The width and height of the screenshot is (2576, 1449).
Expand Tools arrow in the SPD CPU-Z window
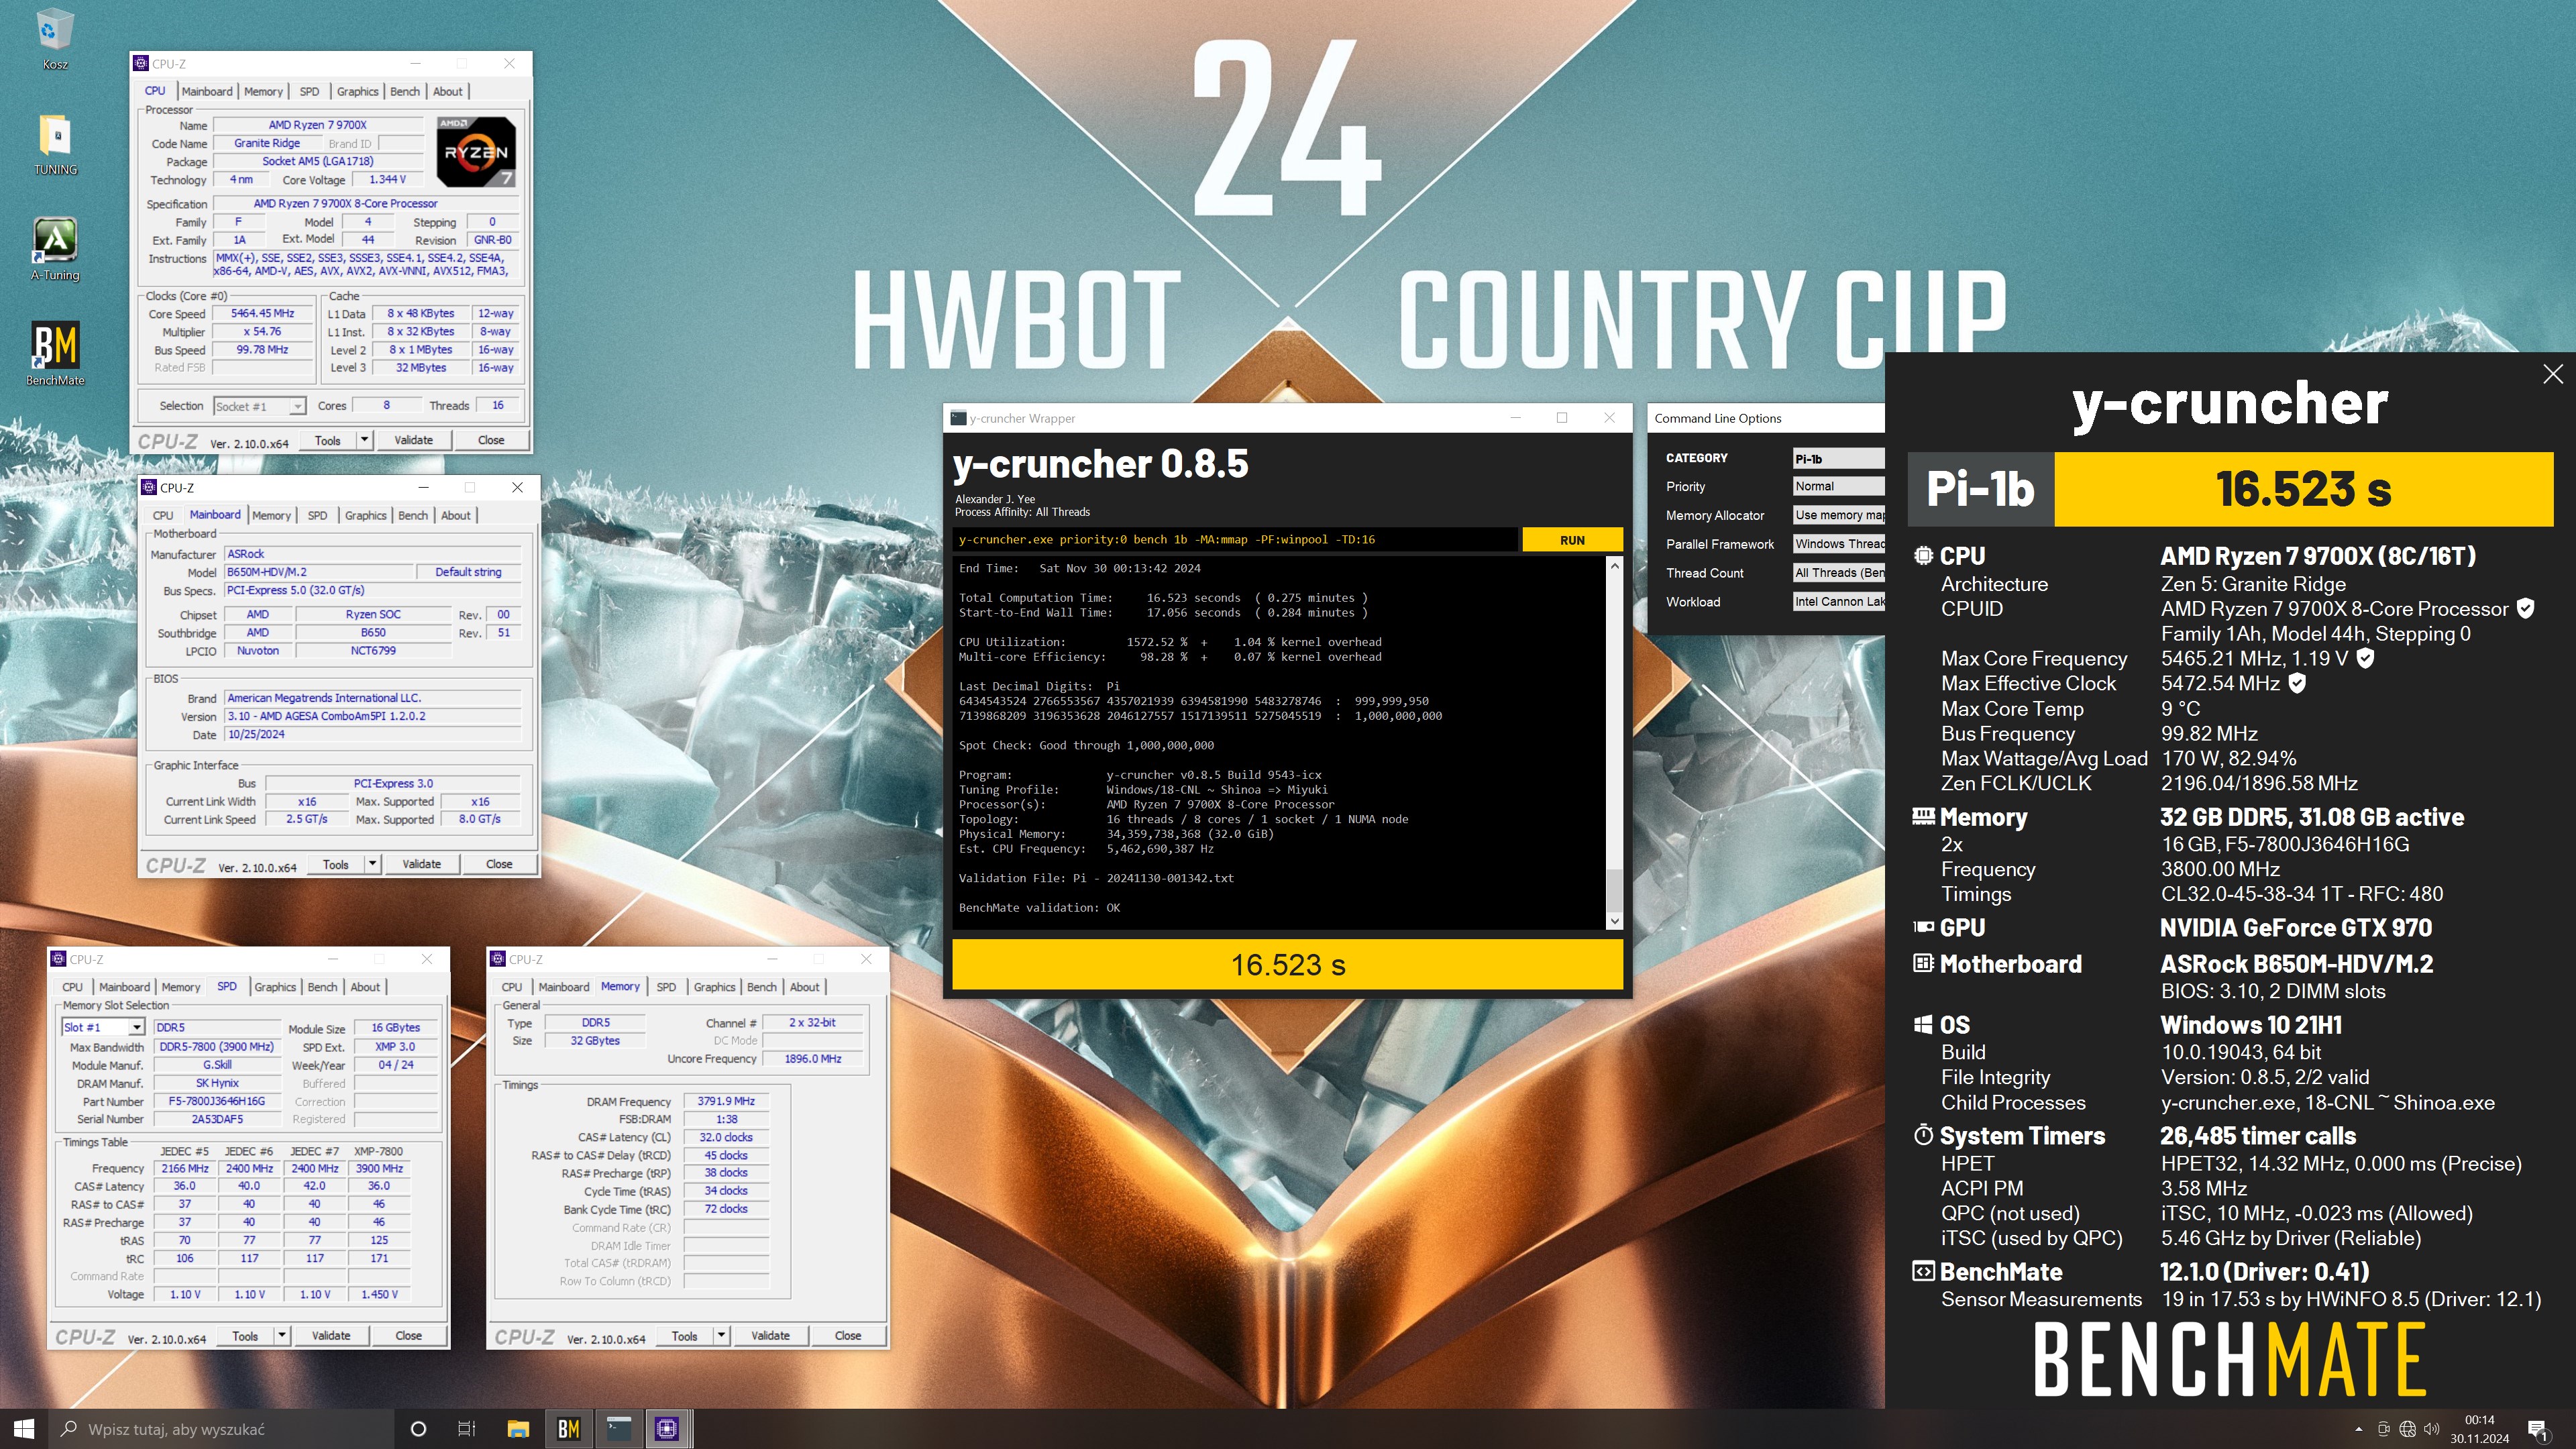click(282, 1336)
